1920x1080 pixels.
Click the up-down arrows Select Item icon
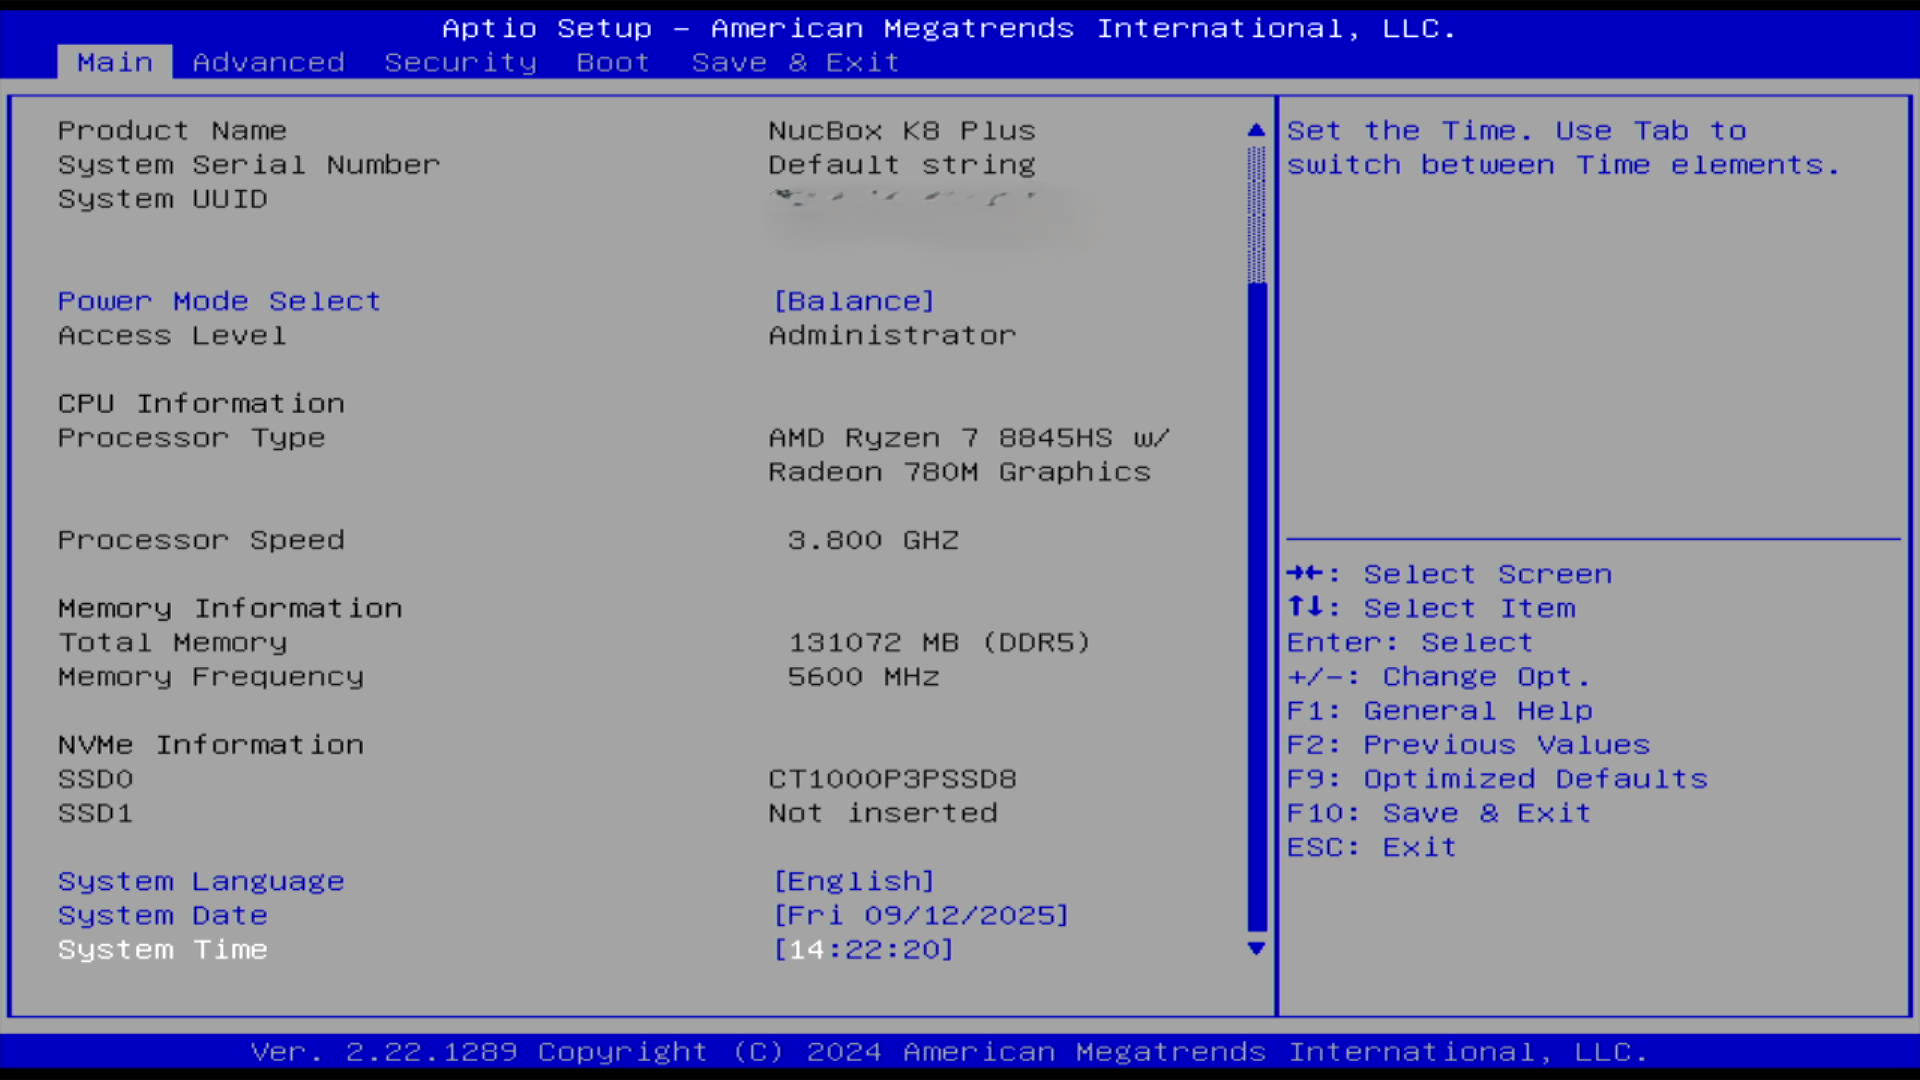point(1305,606)
